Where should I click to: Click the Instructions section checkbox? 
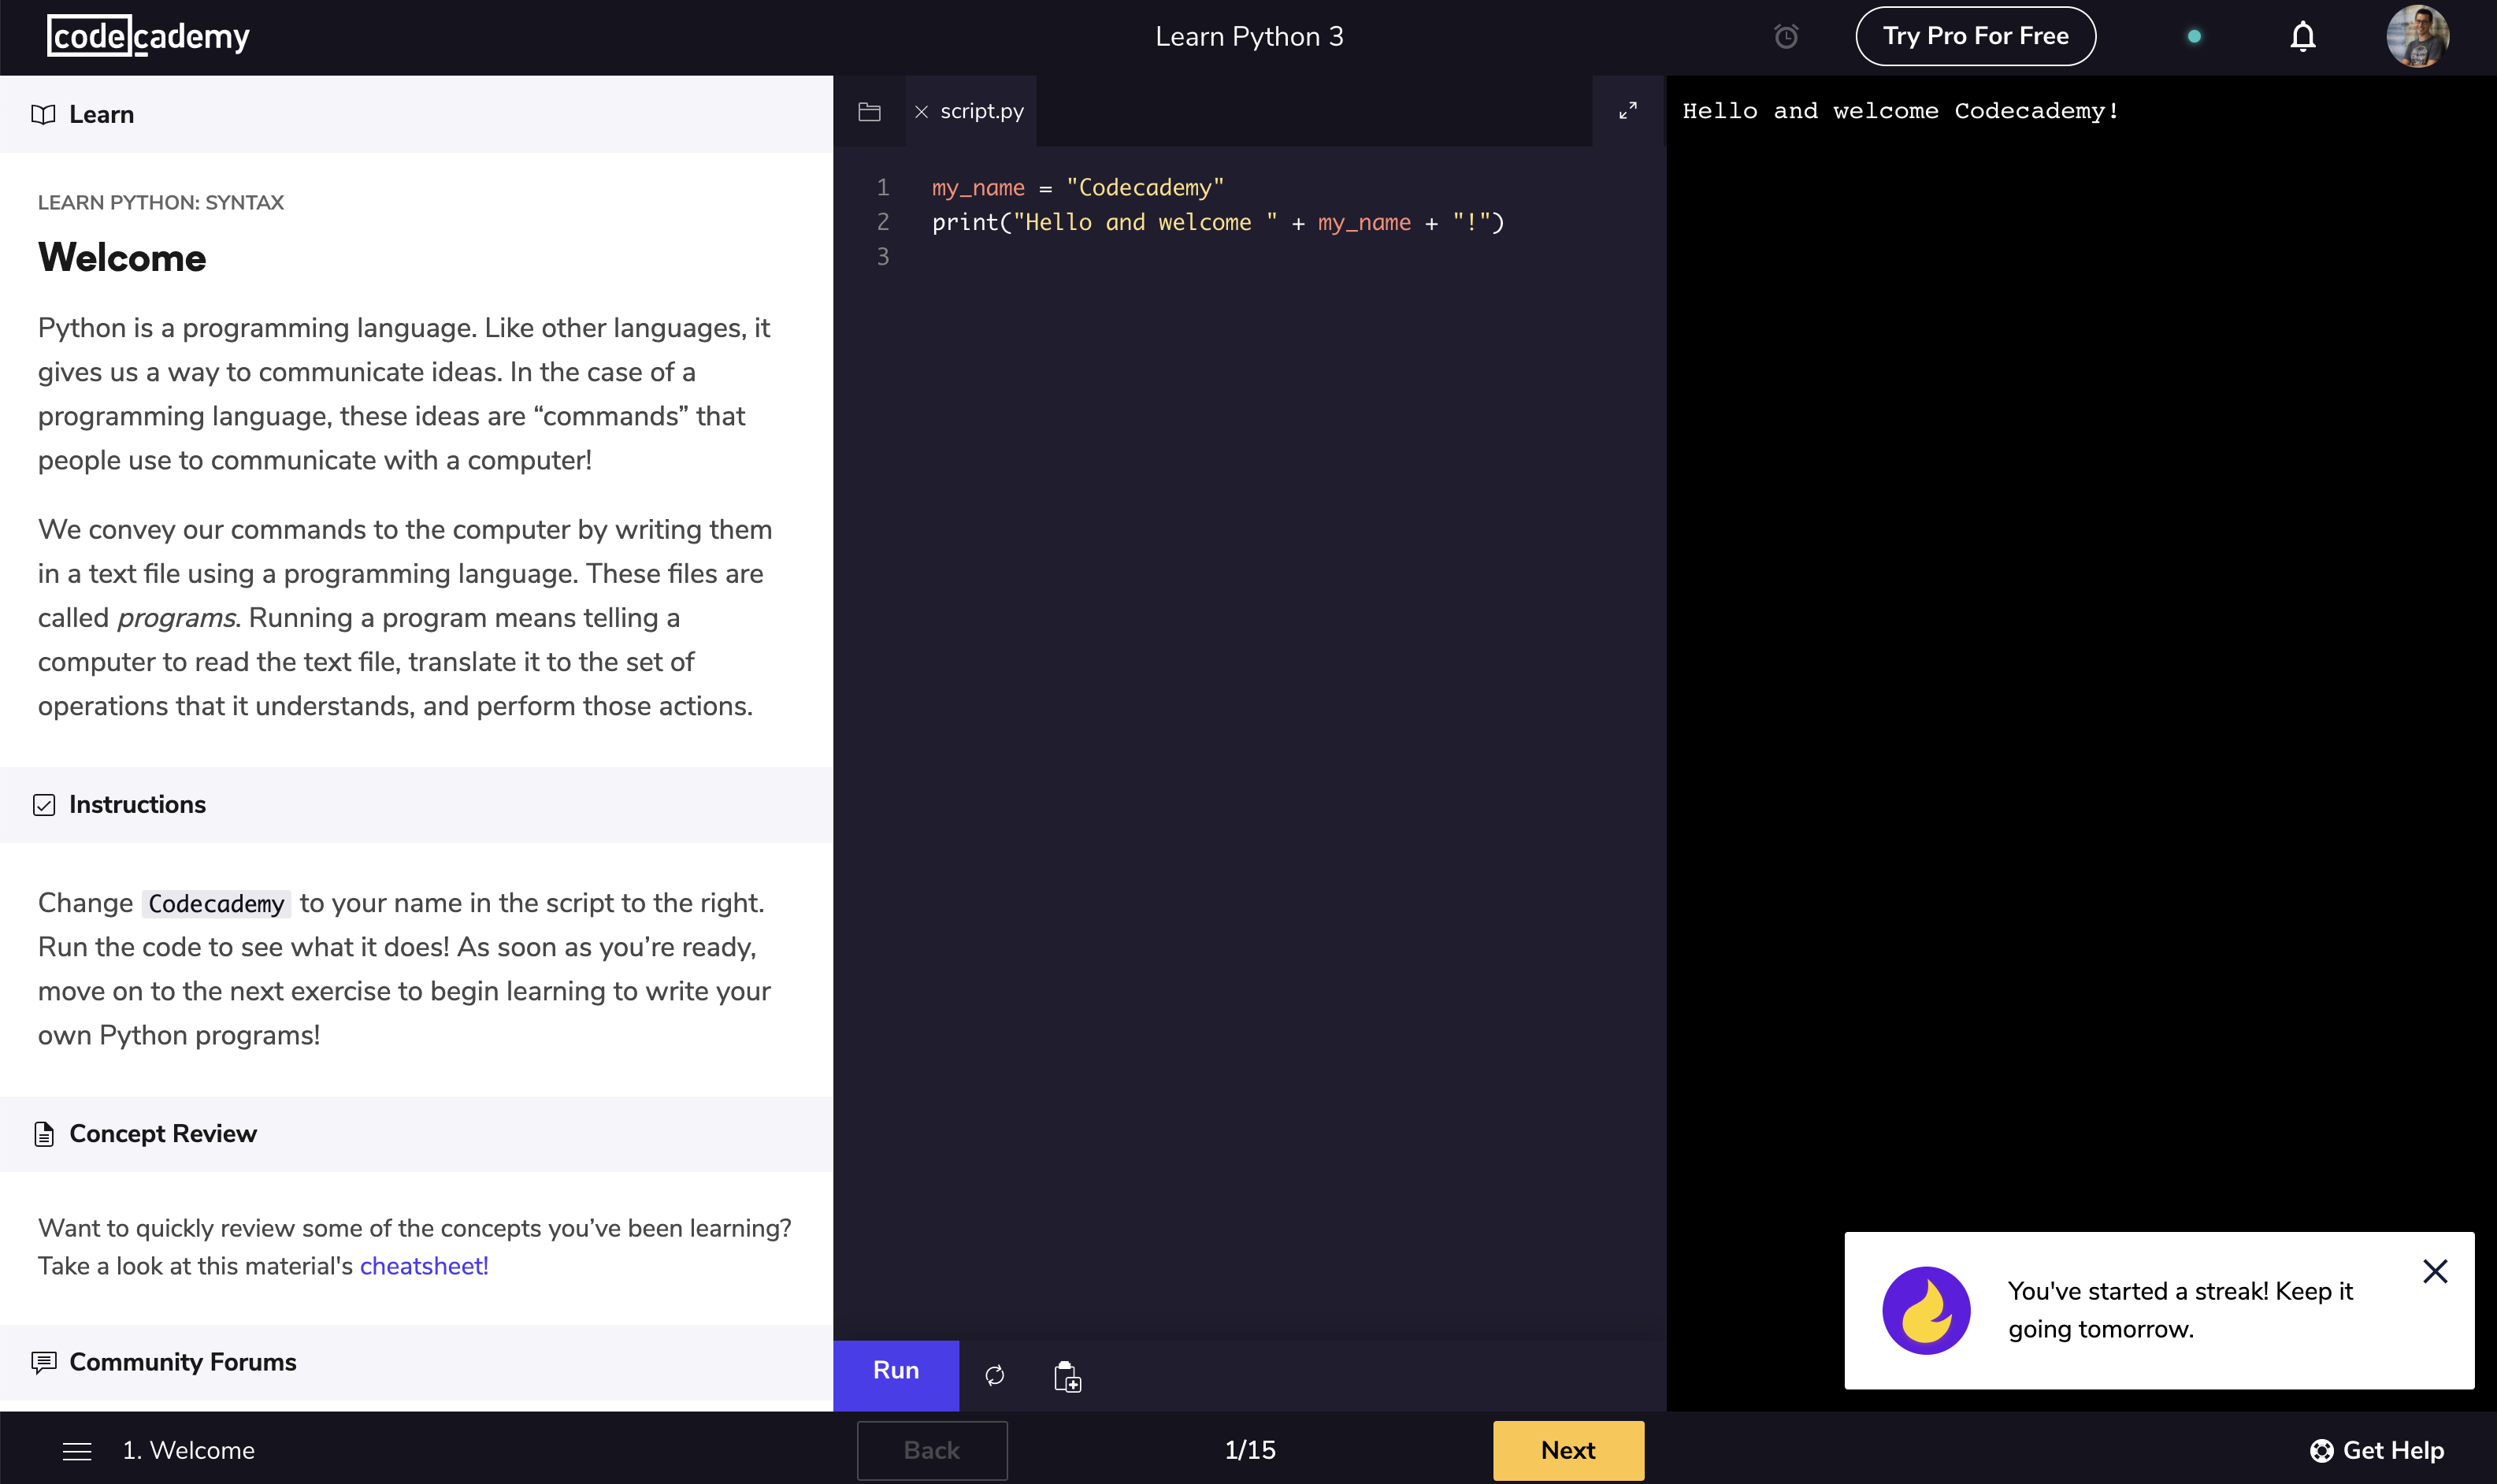tap(44, 803)
